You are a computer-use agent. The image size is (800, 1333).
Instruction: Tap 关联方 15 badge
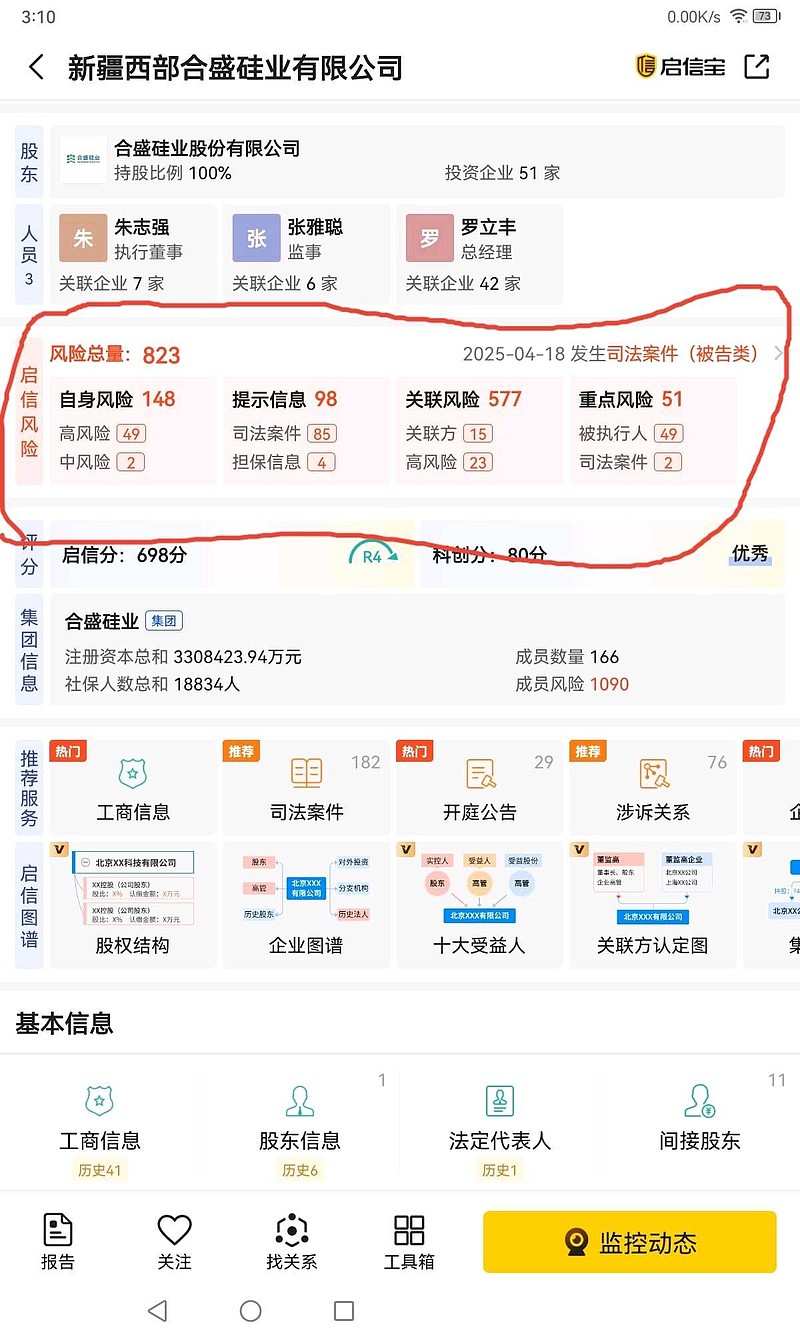coord(478,434)
